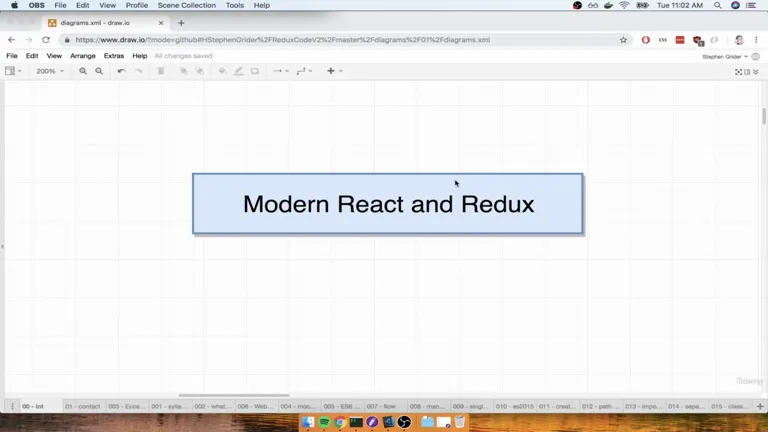Click the To Back icon in toolbar
Image resolution: width=768 pixels, height=432 pixels.
tap(199, 71)
